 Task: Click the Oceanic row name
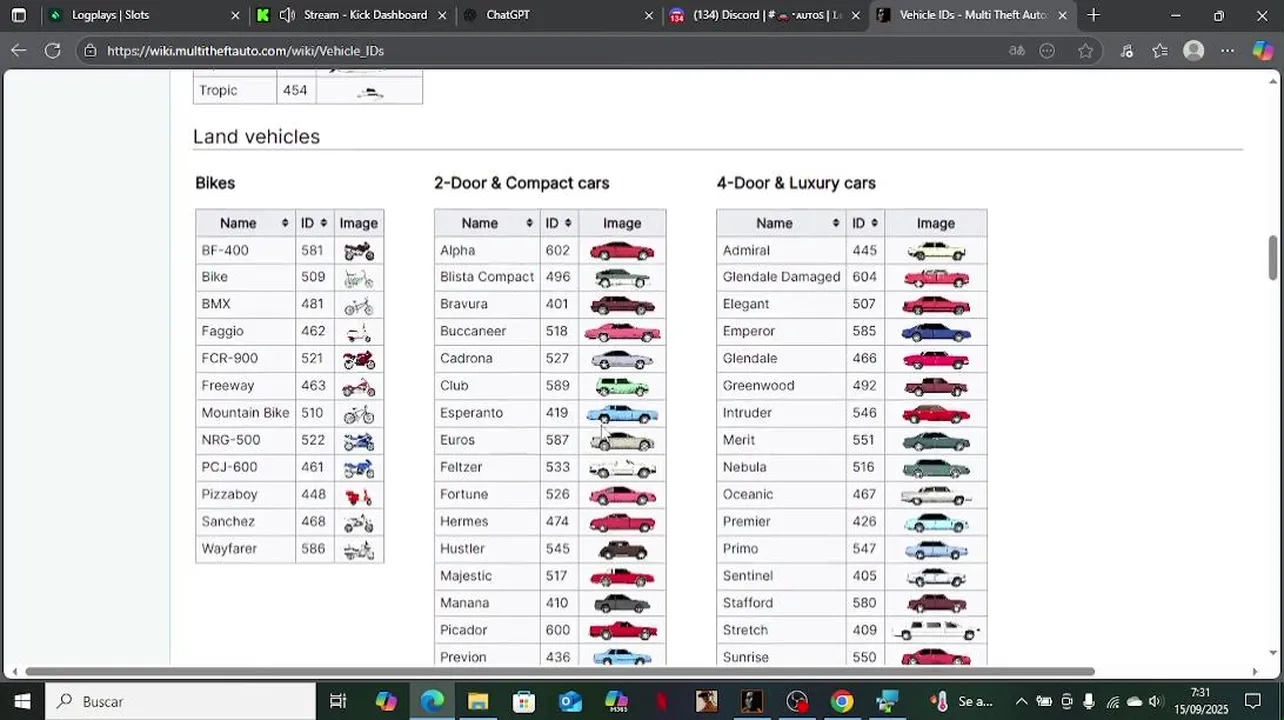(748, 494)
